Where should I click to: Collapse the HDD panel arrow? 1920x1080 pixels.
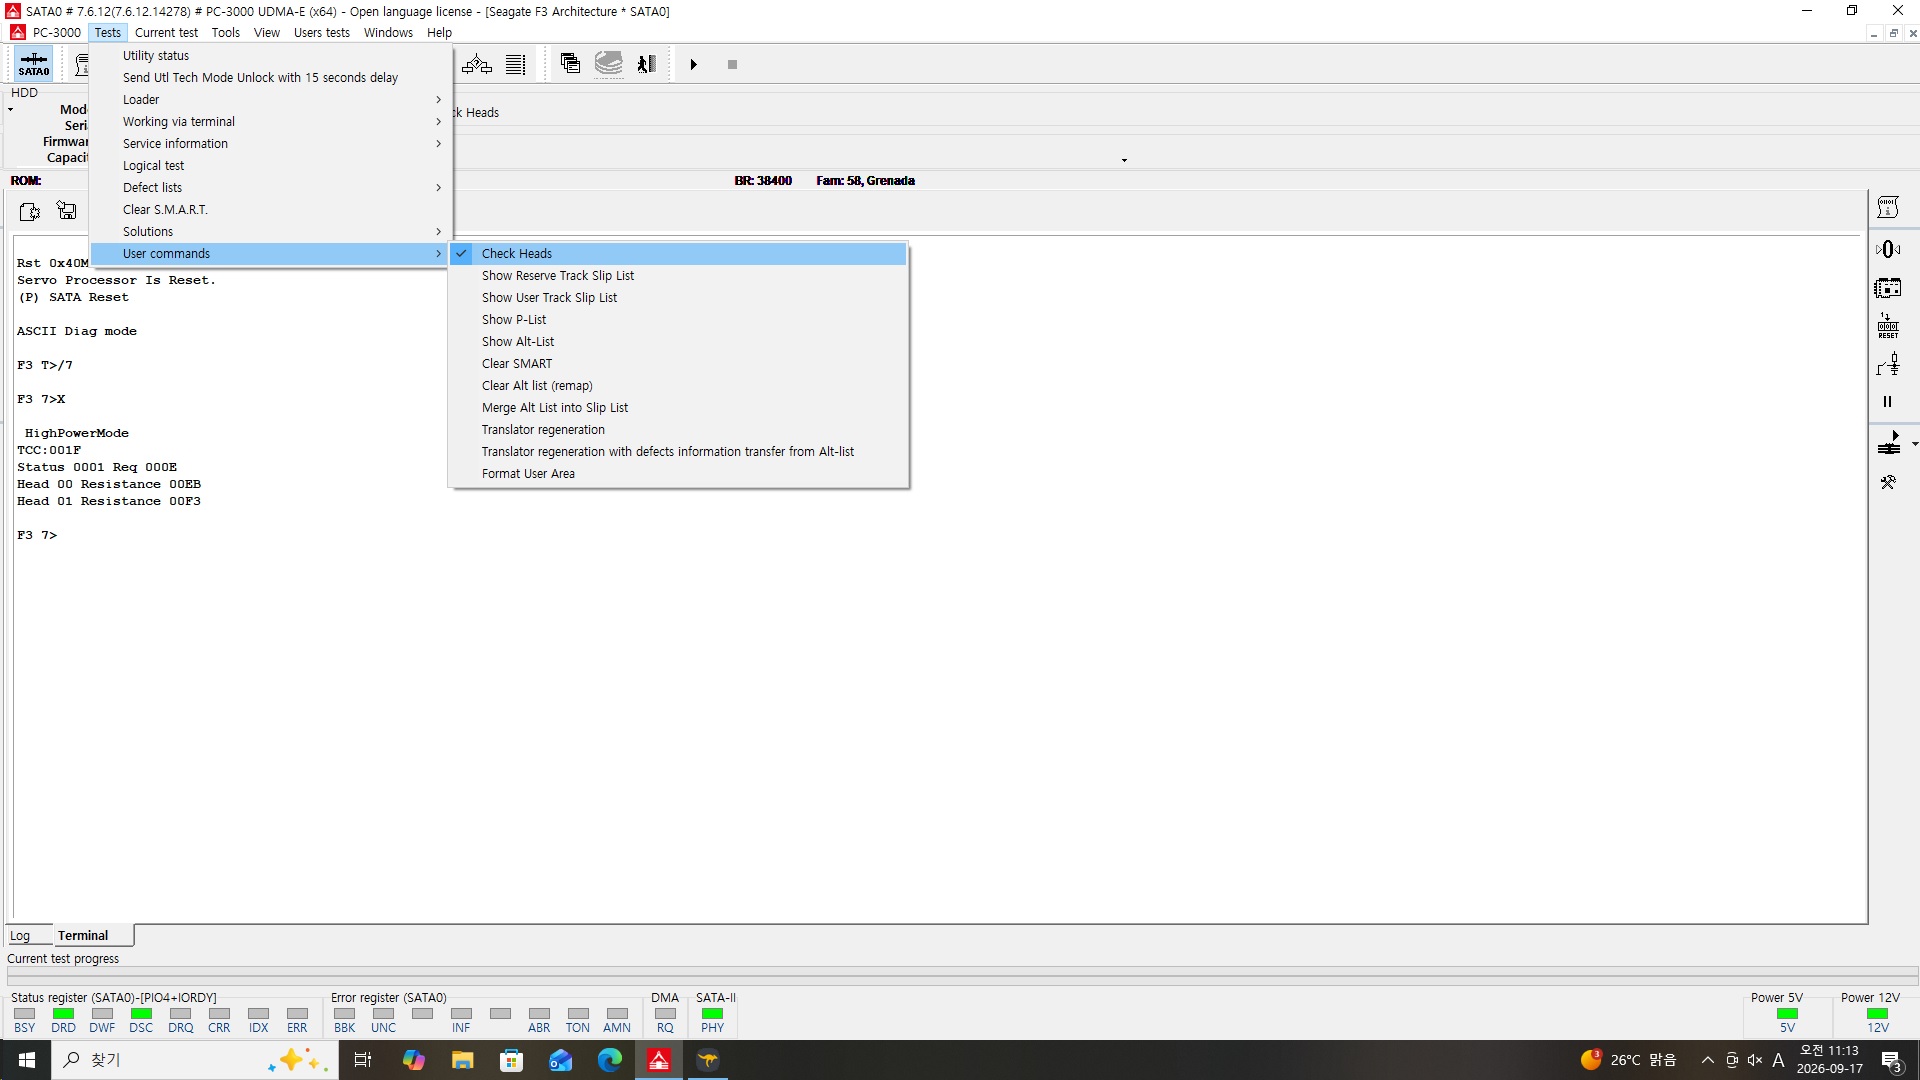(x=10, y=110)
